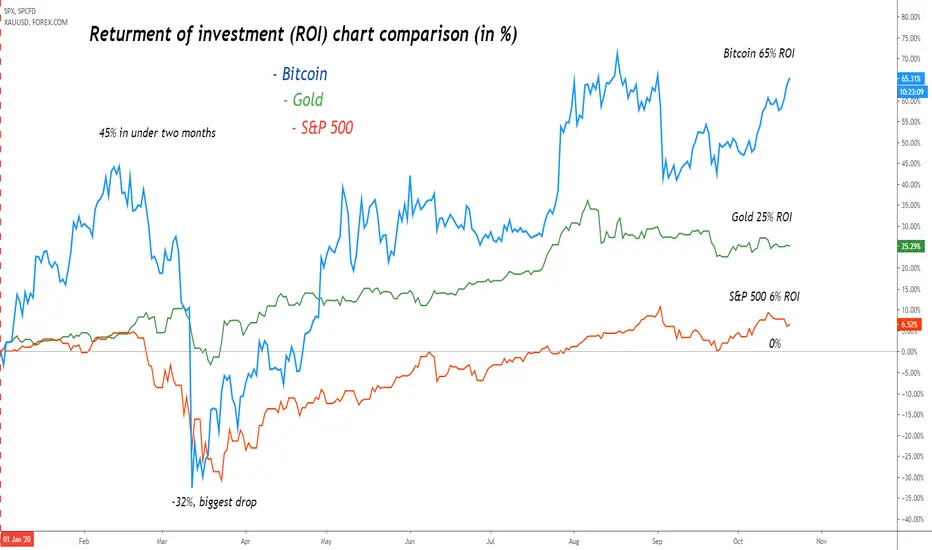Click the Nov label on time axis
The width and height of the screenshot is (932, 550).
pyautogui.click(x=821, y=542)
